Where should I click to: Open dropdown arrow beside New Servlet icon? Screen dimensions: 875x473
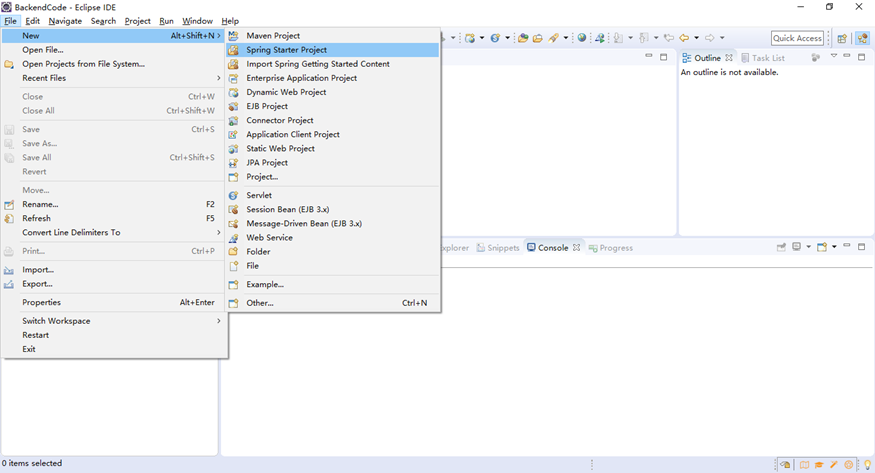coord(507,38)
